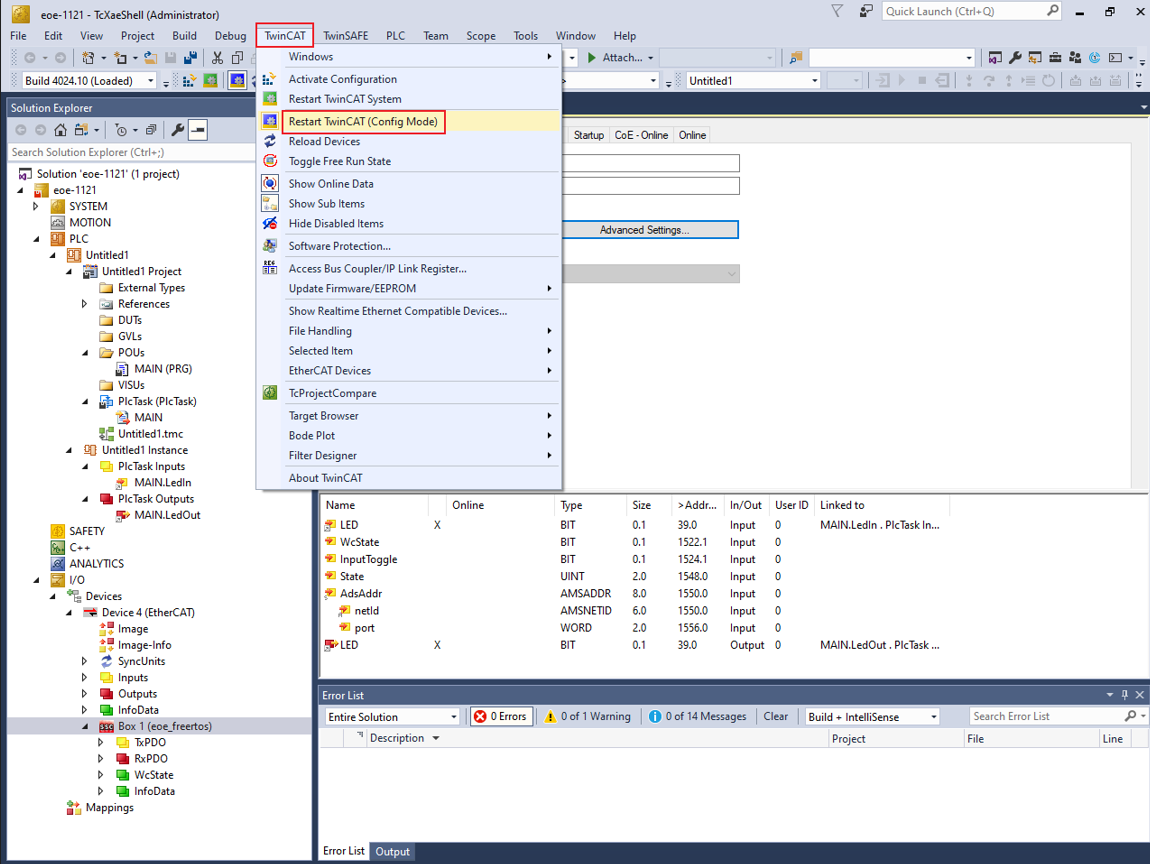Click the Reload Devices icon in menu
Image resolution: width=1150 pixels, height=864 pixels.
click(270, 141)
